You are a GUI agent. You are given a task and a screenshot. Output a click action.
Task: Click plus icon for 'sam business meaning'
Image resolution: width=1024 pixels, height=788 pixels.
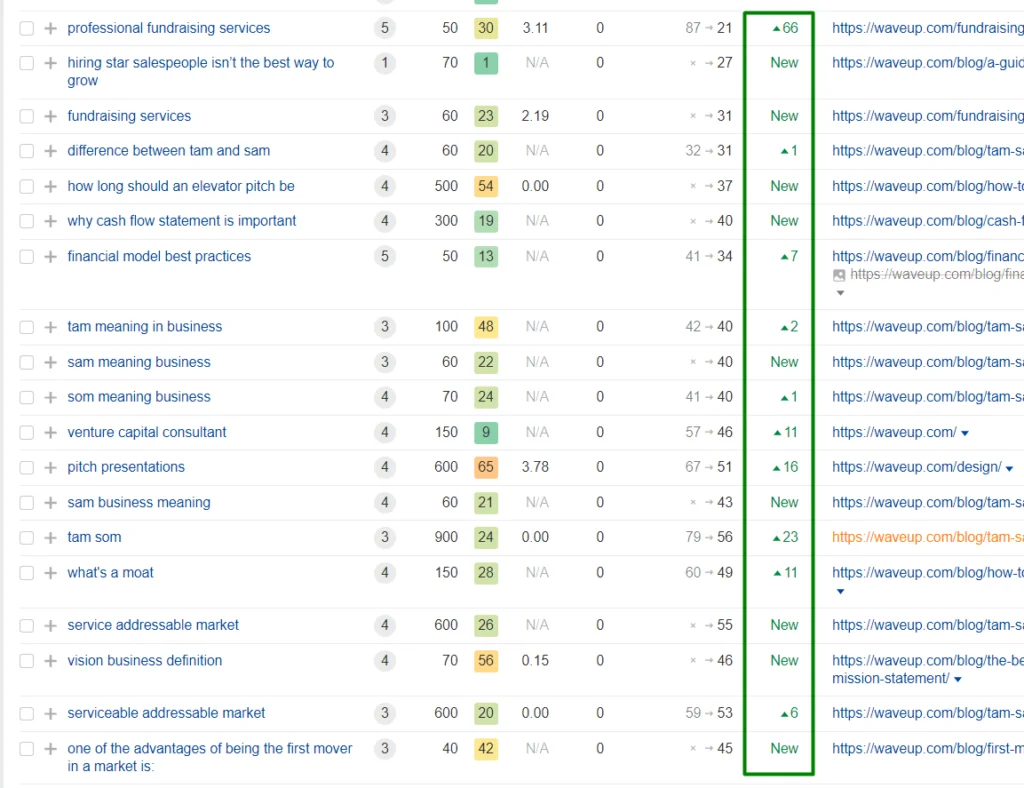[50, 503]
